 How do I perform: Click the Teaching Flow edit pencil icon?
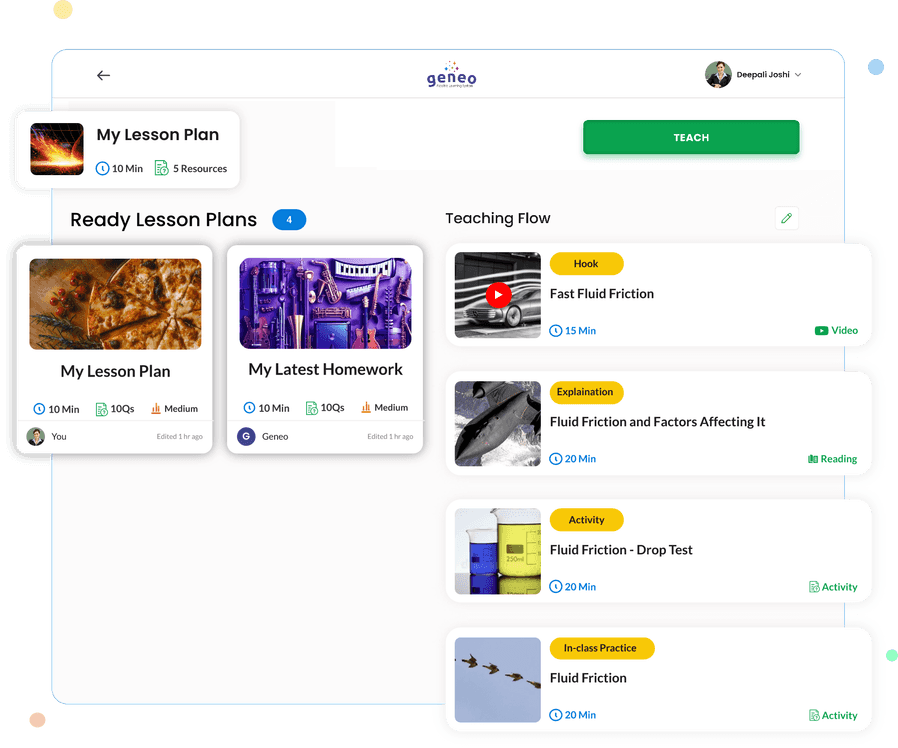pos(786,217)
